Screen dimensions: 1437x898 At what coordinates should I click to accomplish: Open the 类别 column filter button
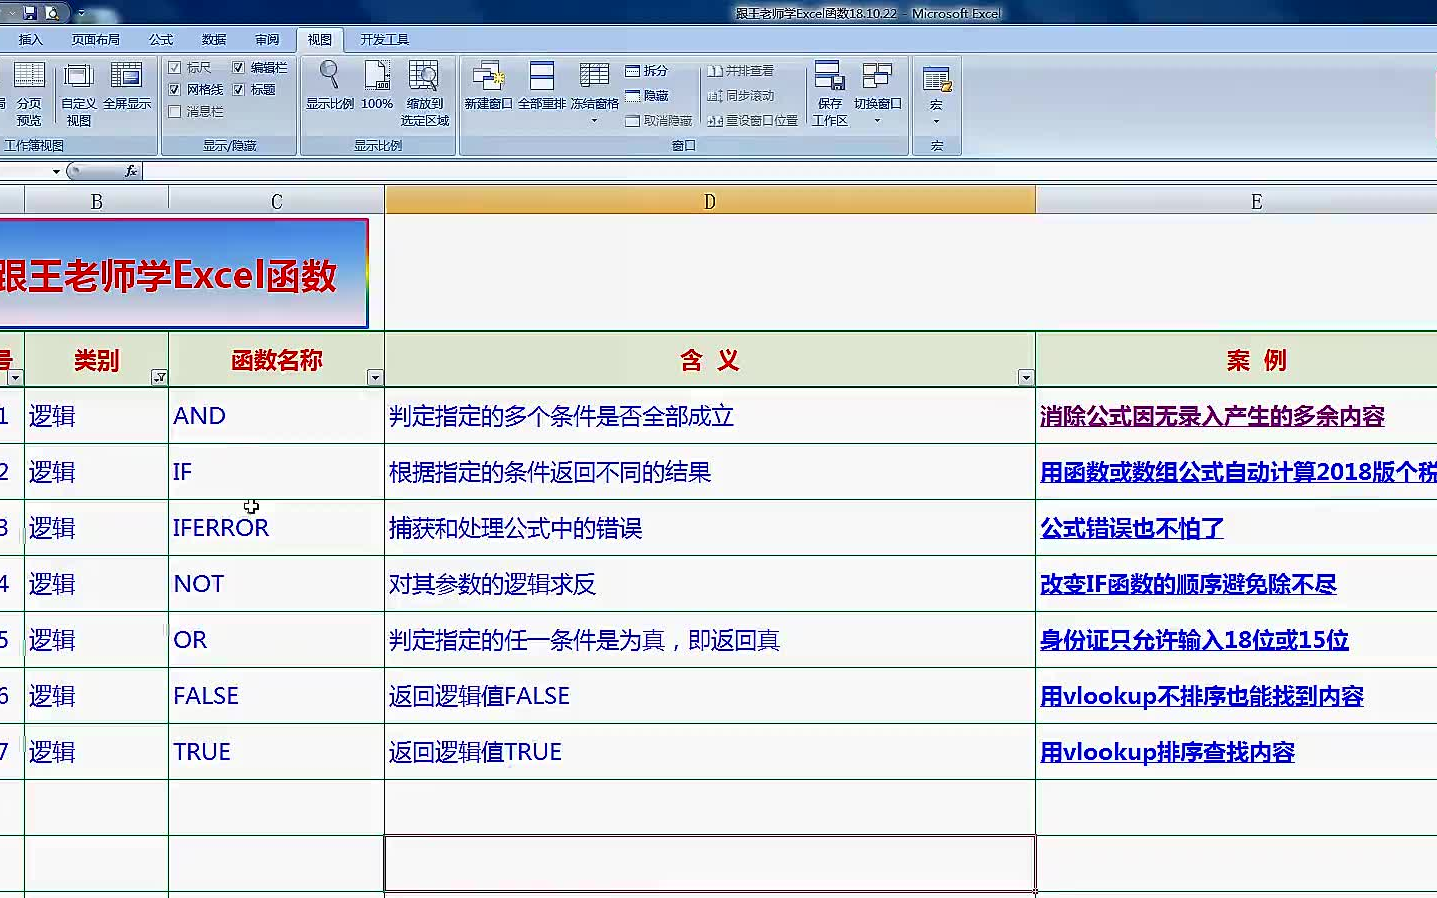pos(159,377)
